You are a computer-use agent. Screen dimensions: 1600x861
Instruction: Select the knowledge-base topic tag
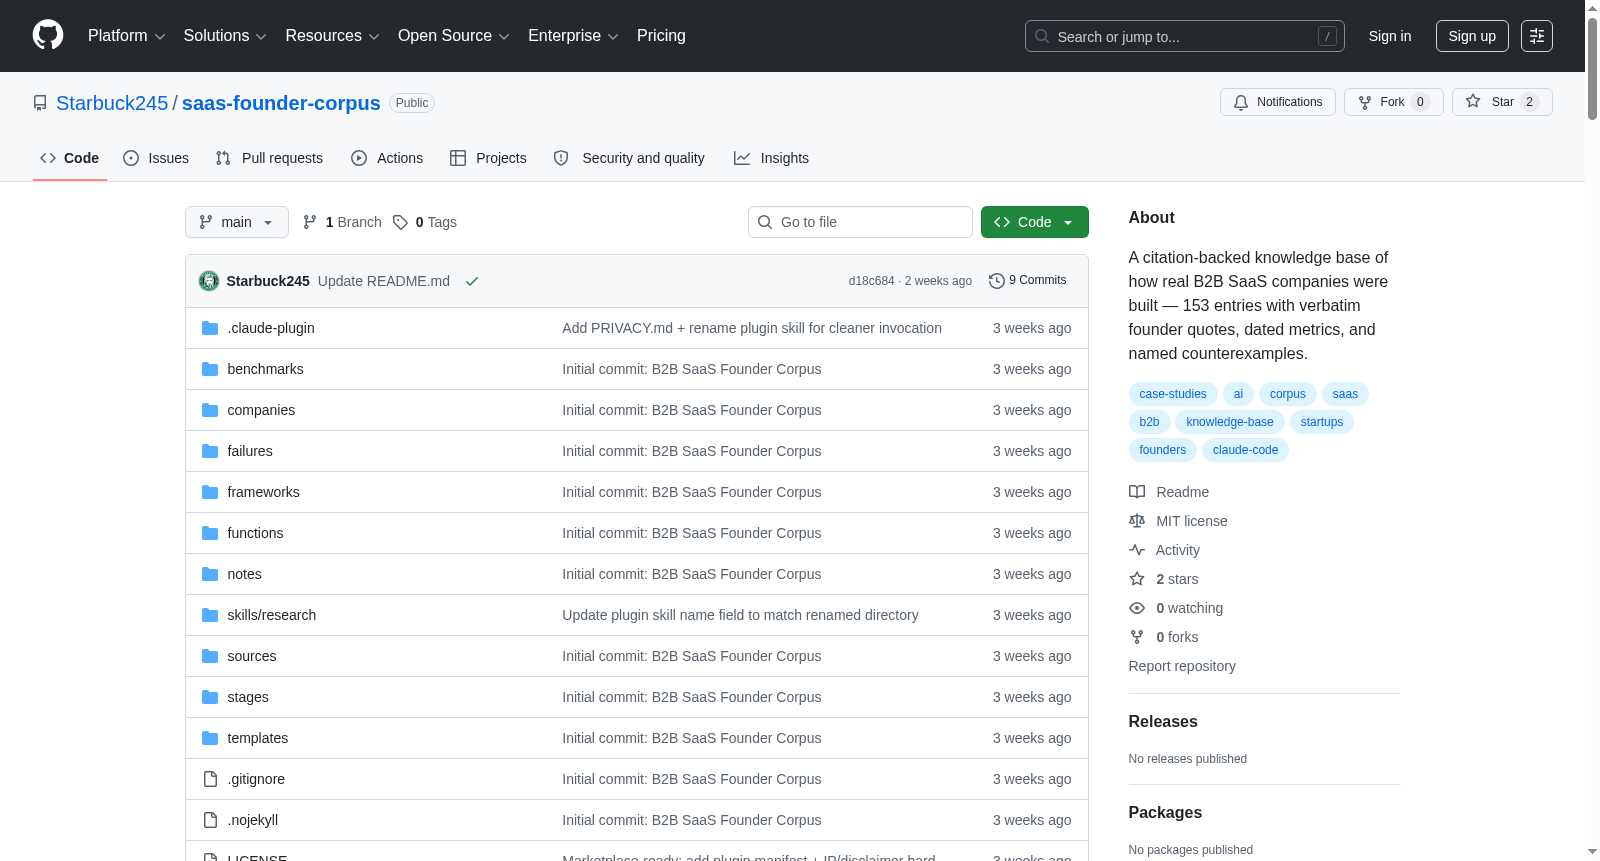point(1230,422)
